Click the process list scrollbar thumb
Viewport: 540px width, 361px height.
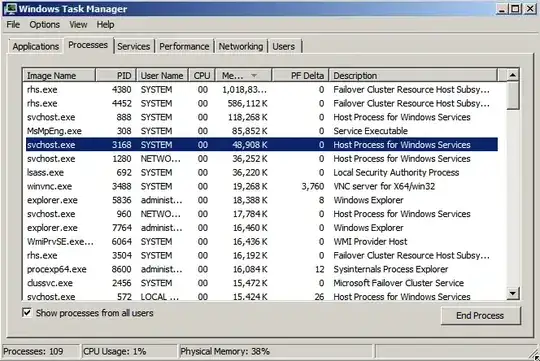(x=513, y=96)
